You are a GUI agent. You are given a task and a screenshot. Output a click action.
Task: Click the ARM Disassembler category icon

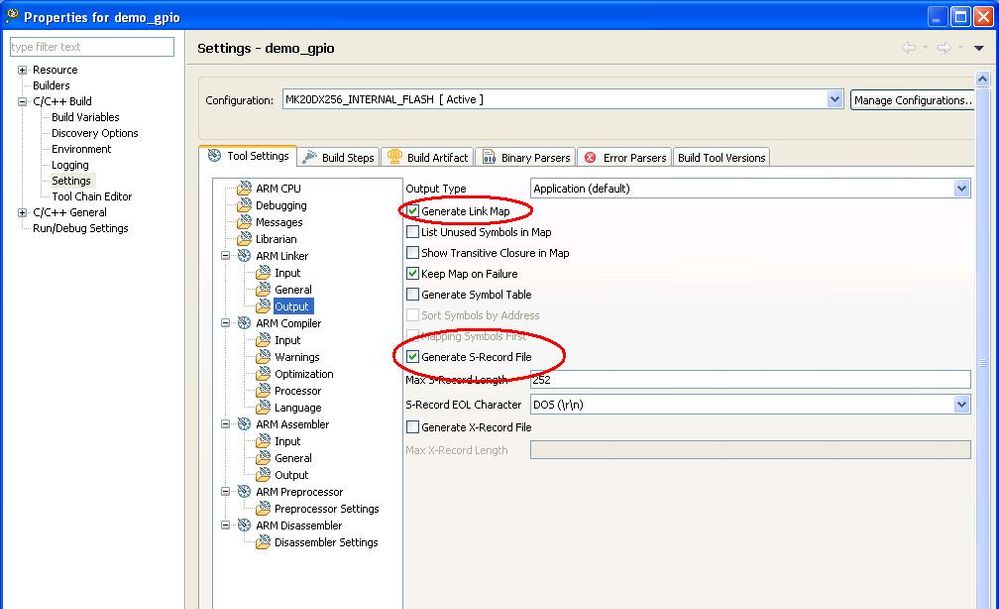(x=244, y=526)
